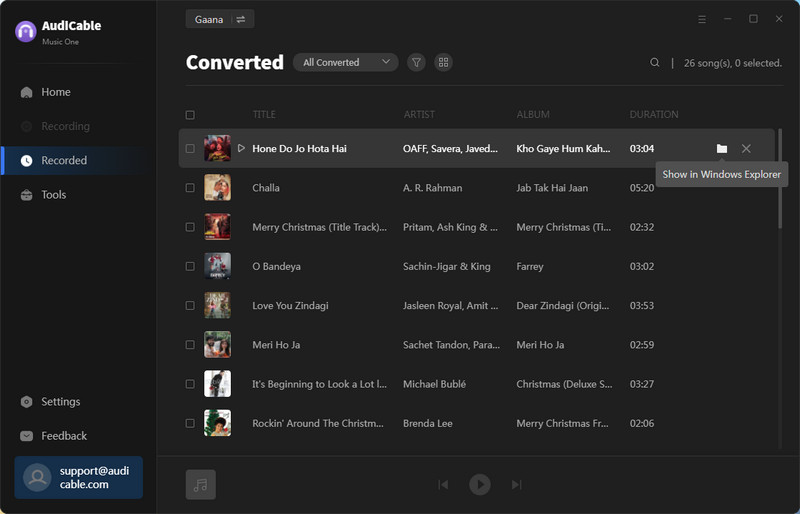The height and width of the screenshot is (514, 800).
Task: Click the play button in player bar
Action: (x=480, y=484)
